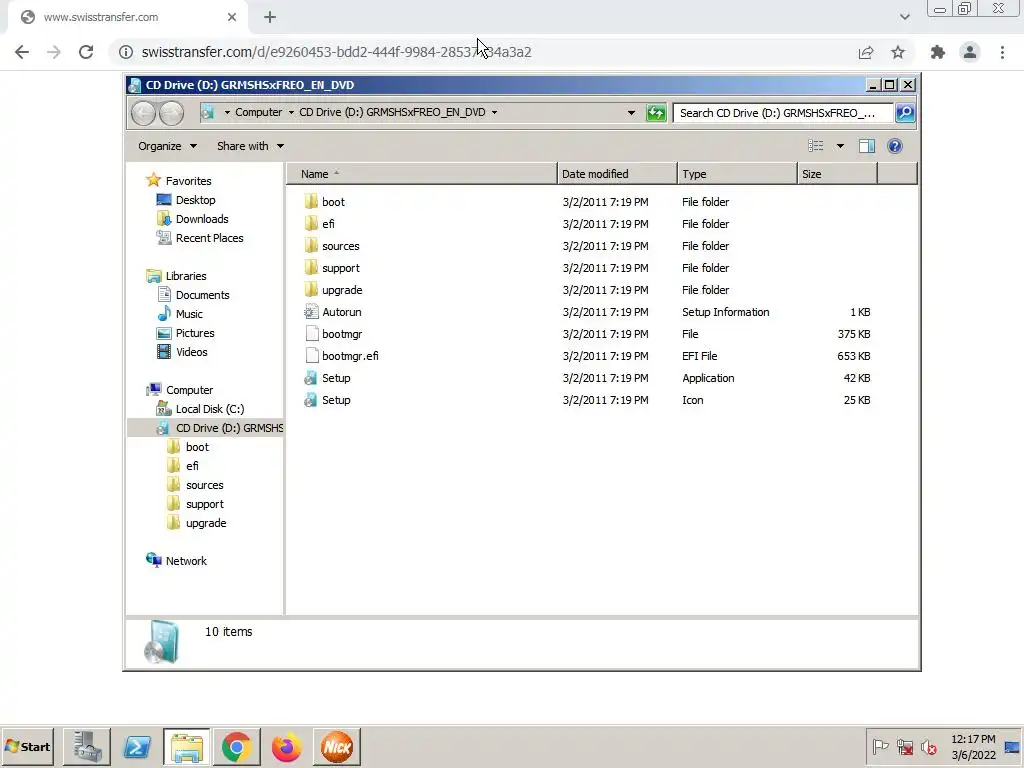Click the Chrome browser back arrow
This screenshot has height=768, width=1024.
coord(22,52)
